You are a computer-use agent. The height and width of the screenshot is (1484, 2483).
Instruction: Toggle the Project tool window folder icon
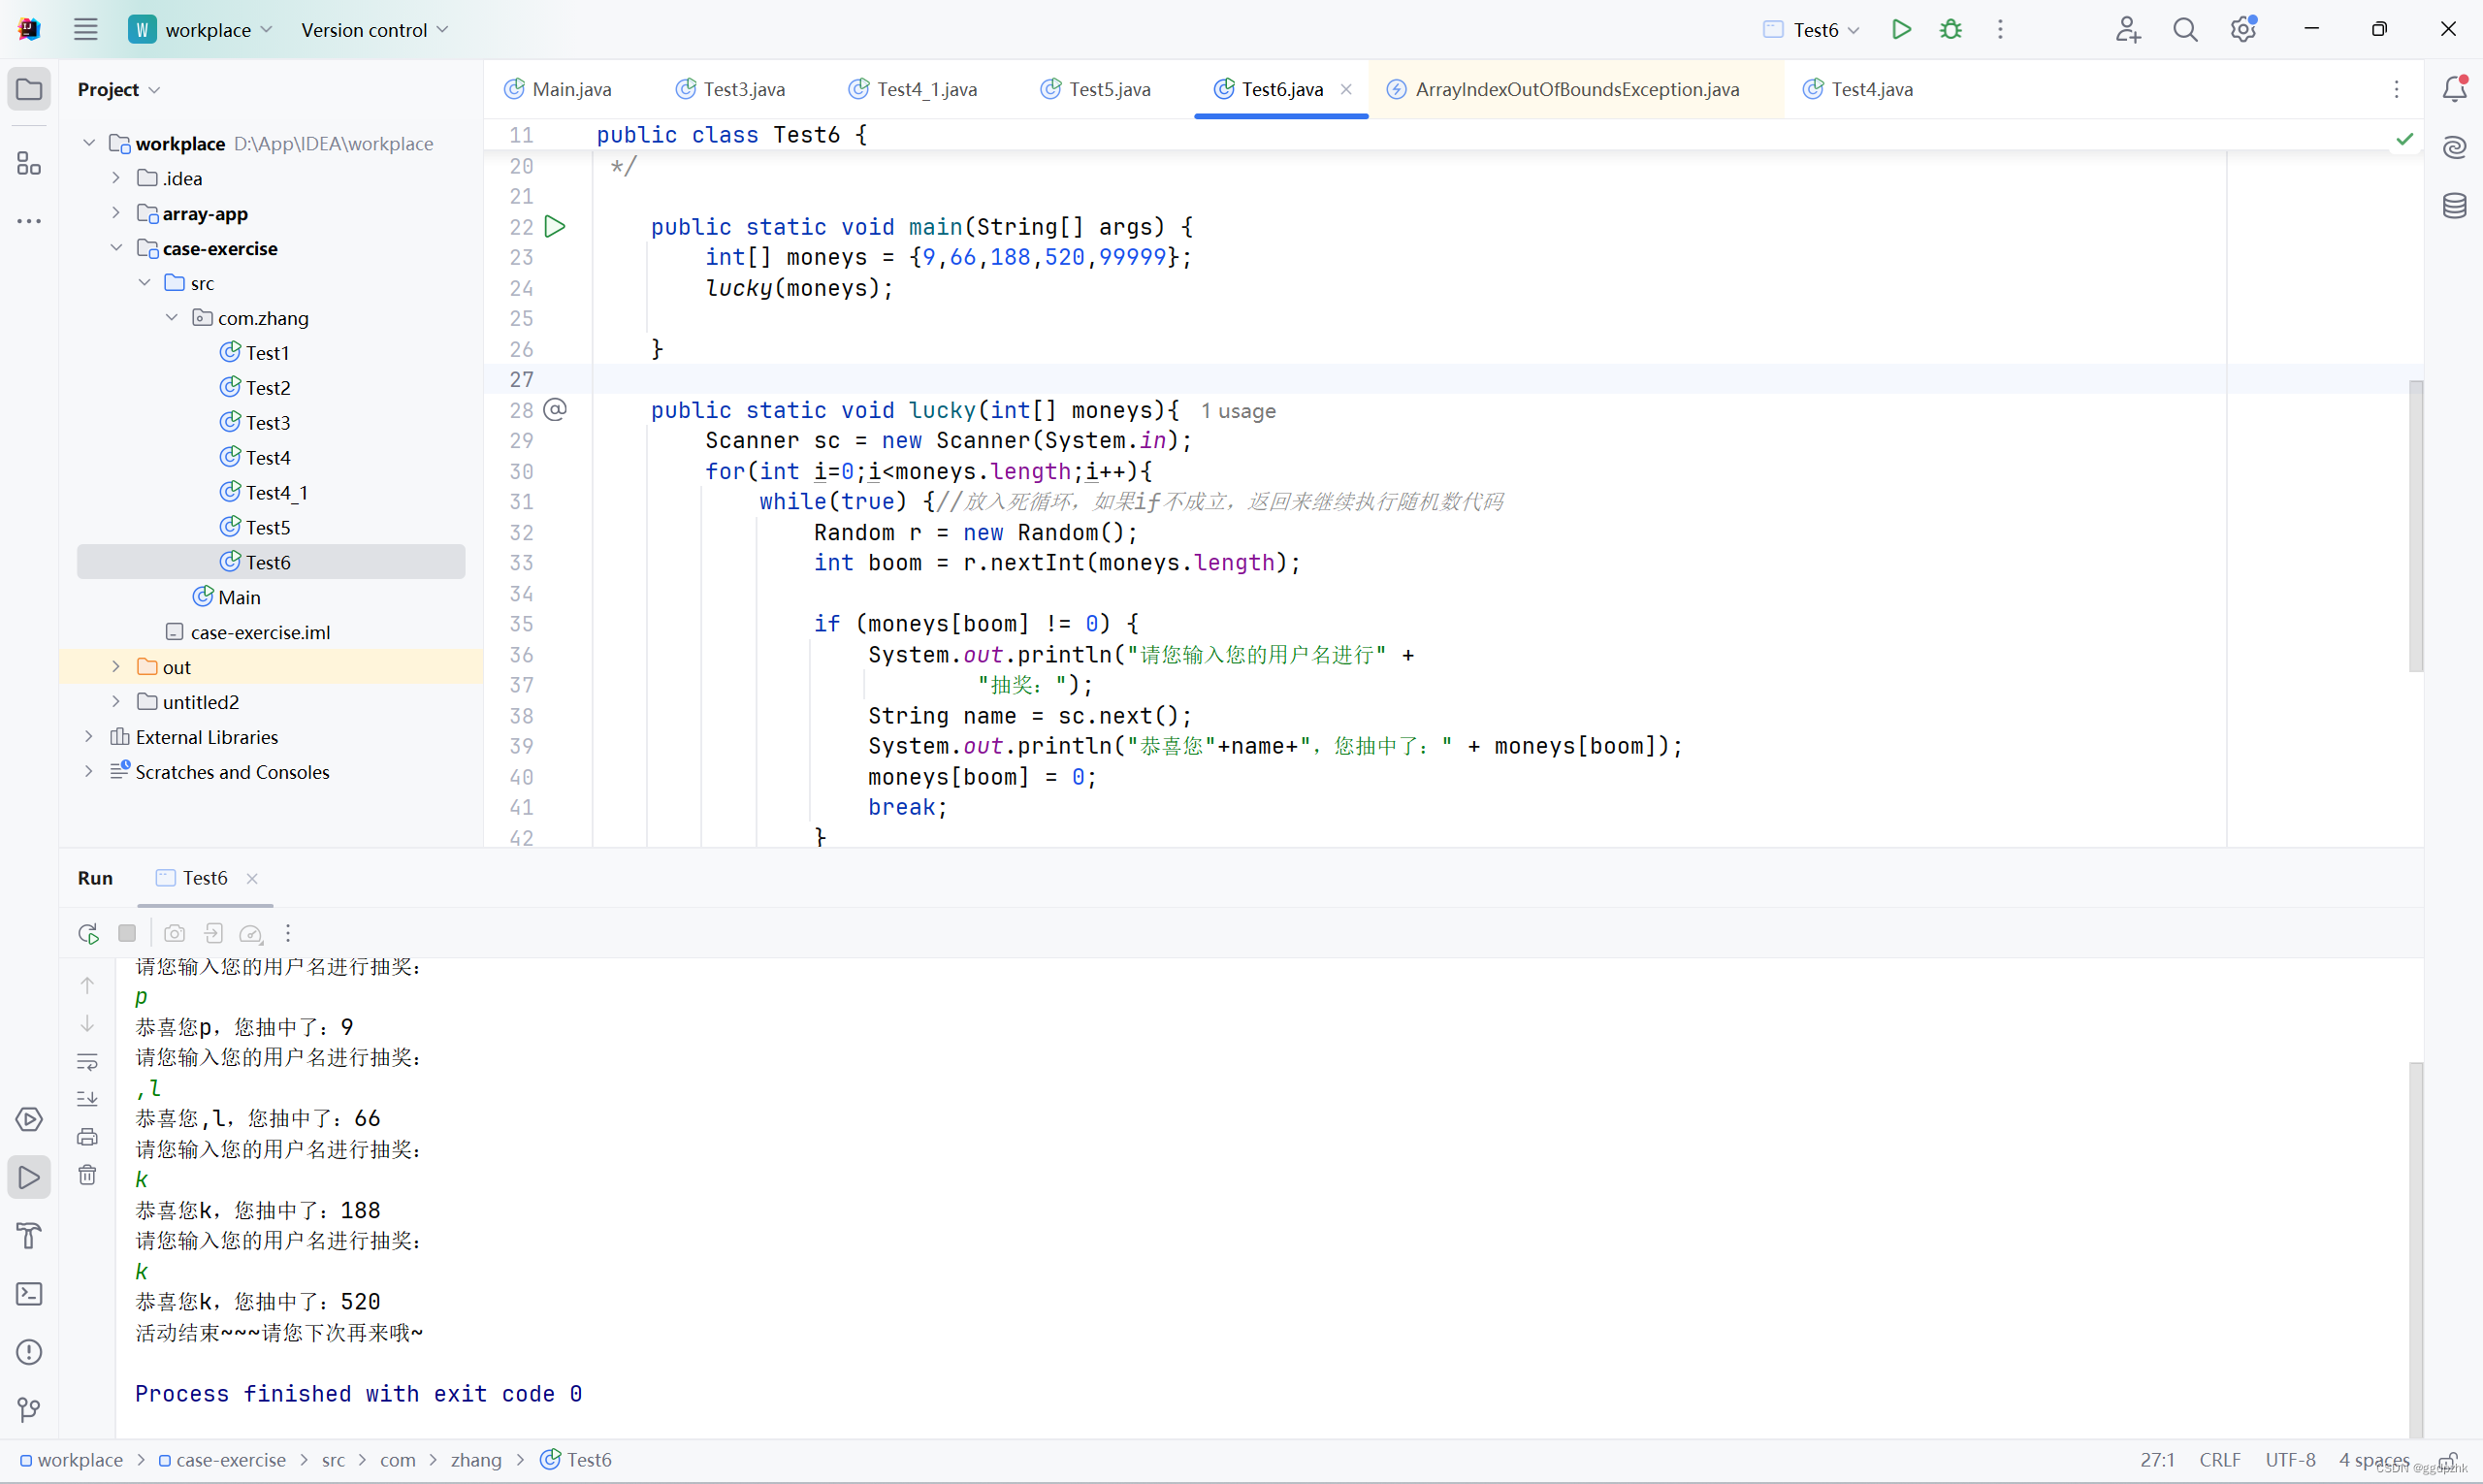29,89
